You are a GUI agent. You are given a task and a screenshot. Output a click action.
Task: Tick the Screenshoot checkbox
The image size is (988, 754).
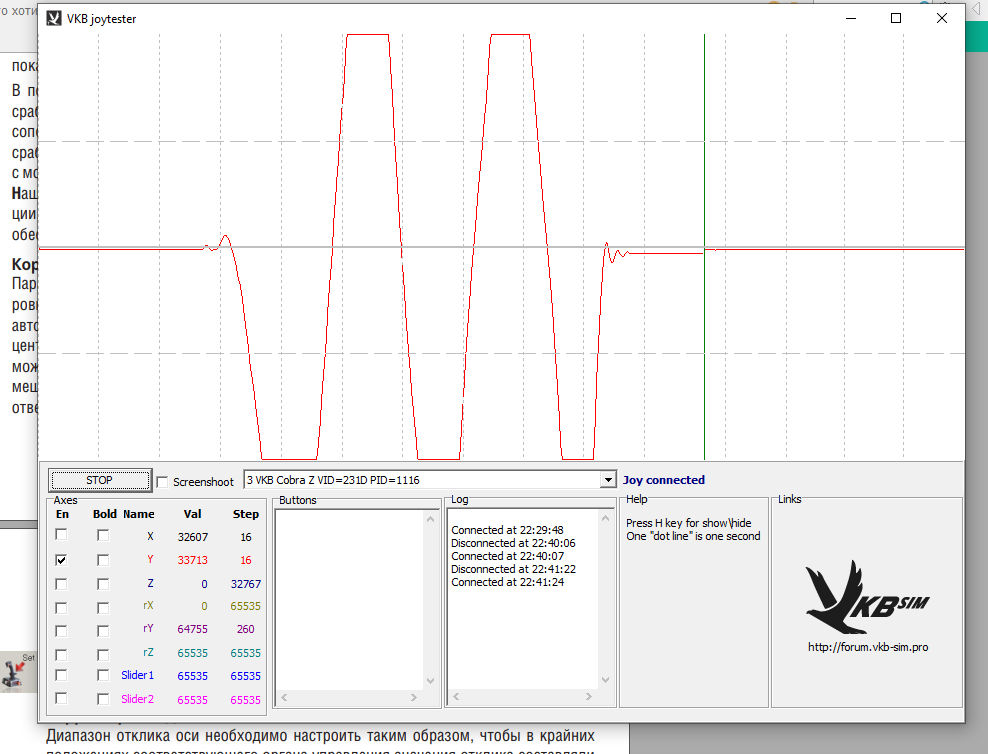click(x=163, y=482)
